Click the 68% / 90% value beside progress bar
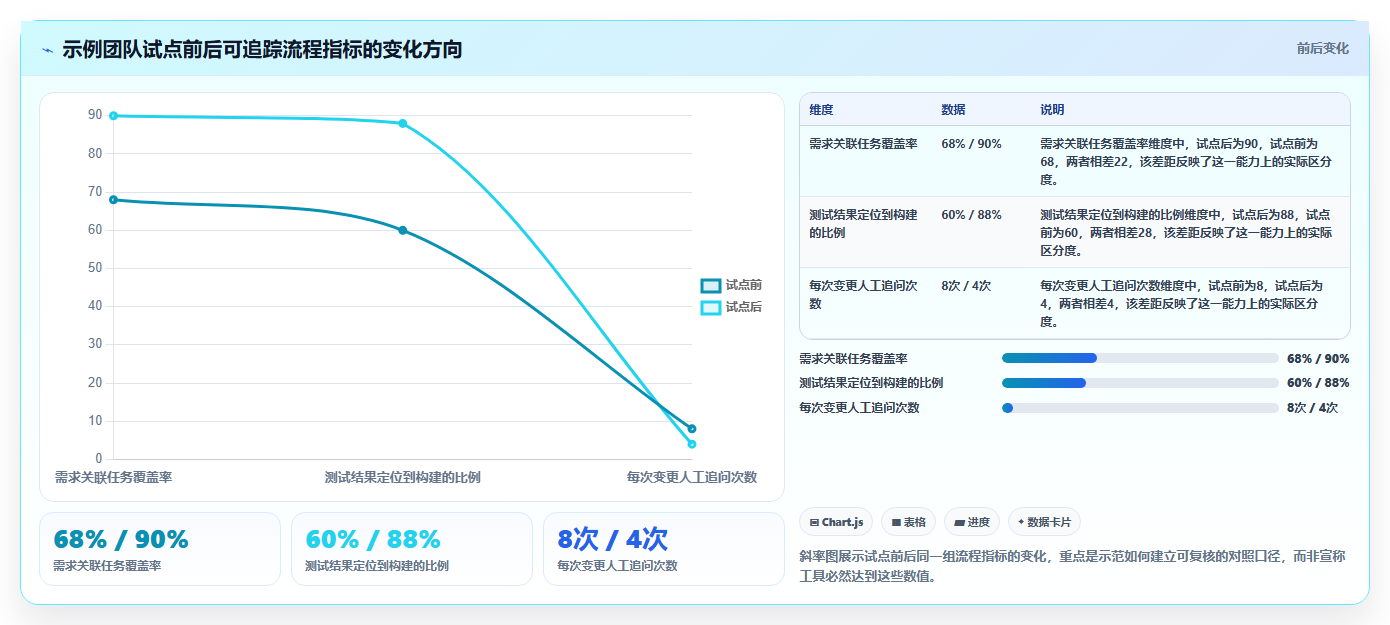The width and height of the screenshot is (1390, 625). point(1318,358)
